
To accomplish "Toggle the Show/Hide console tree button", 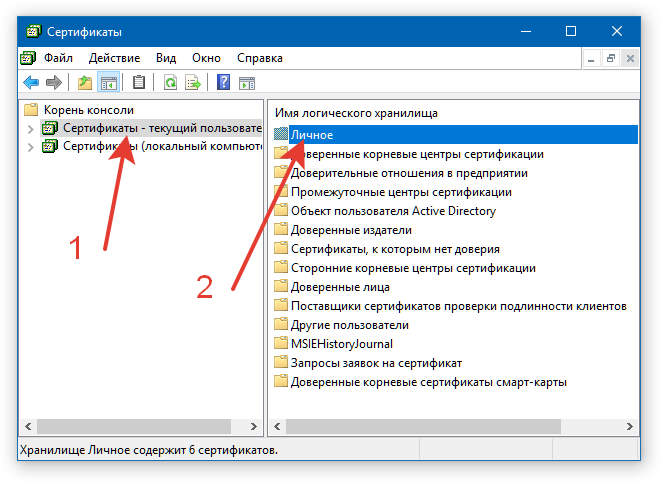I will pyautogui.click(x=108, y=82).
